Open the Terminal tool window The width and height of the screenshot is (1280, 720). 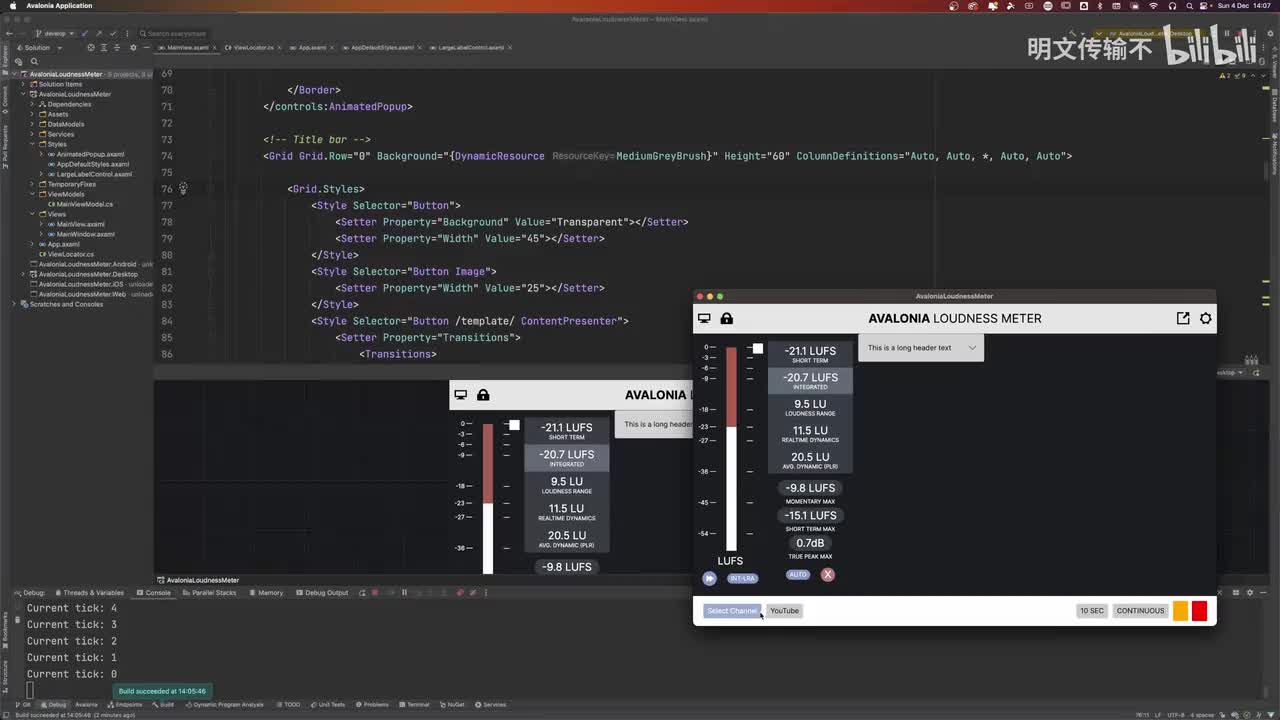(x=414, y=705)
